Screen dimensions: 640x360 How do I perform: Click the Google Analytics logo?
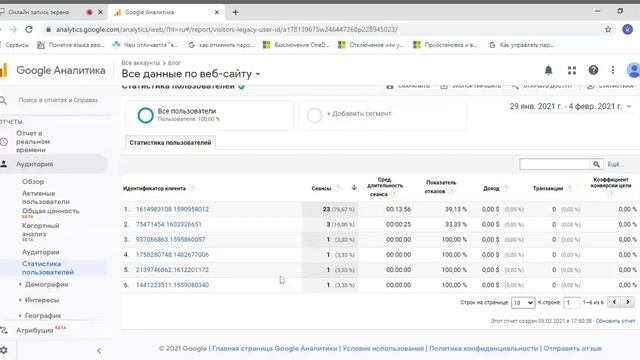pos(4,70)
